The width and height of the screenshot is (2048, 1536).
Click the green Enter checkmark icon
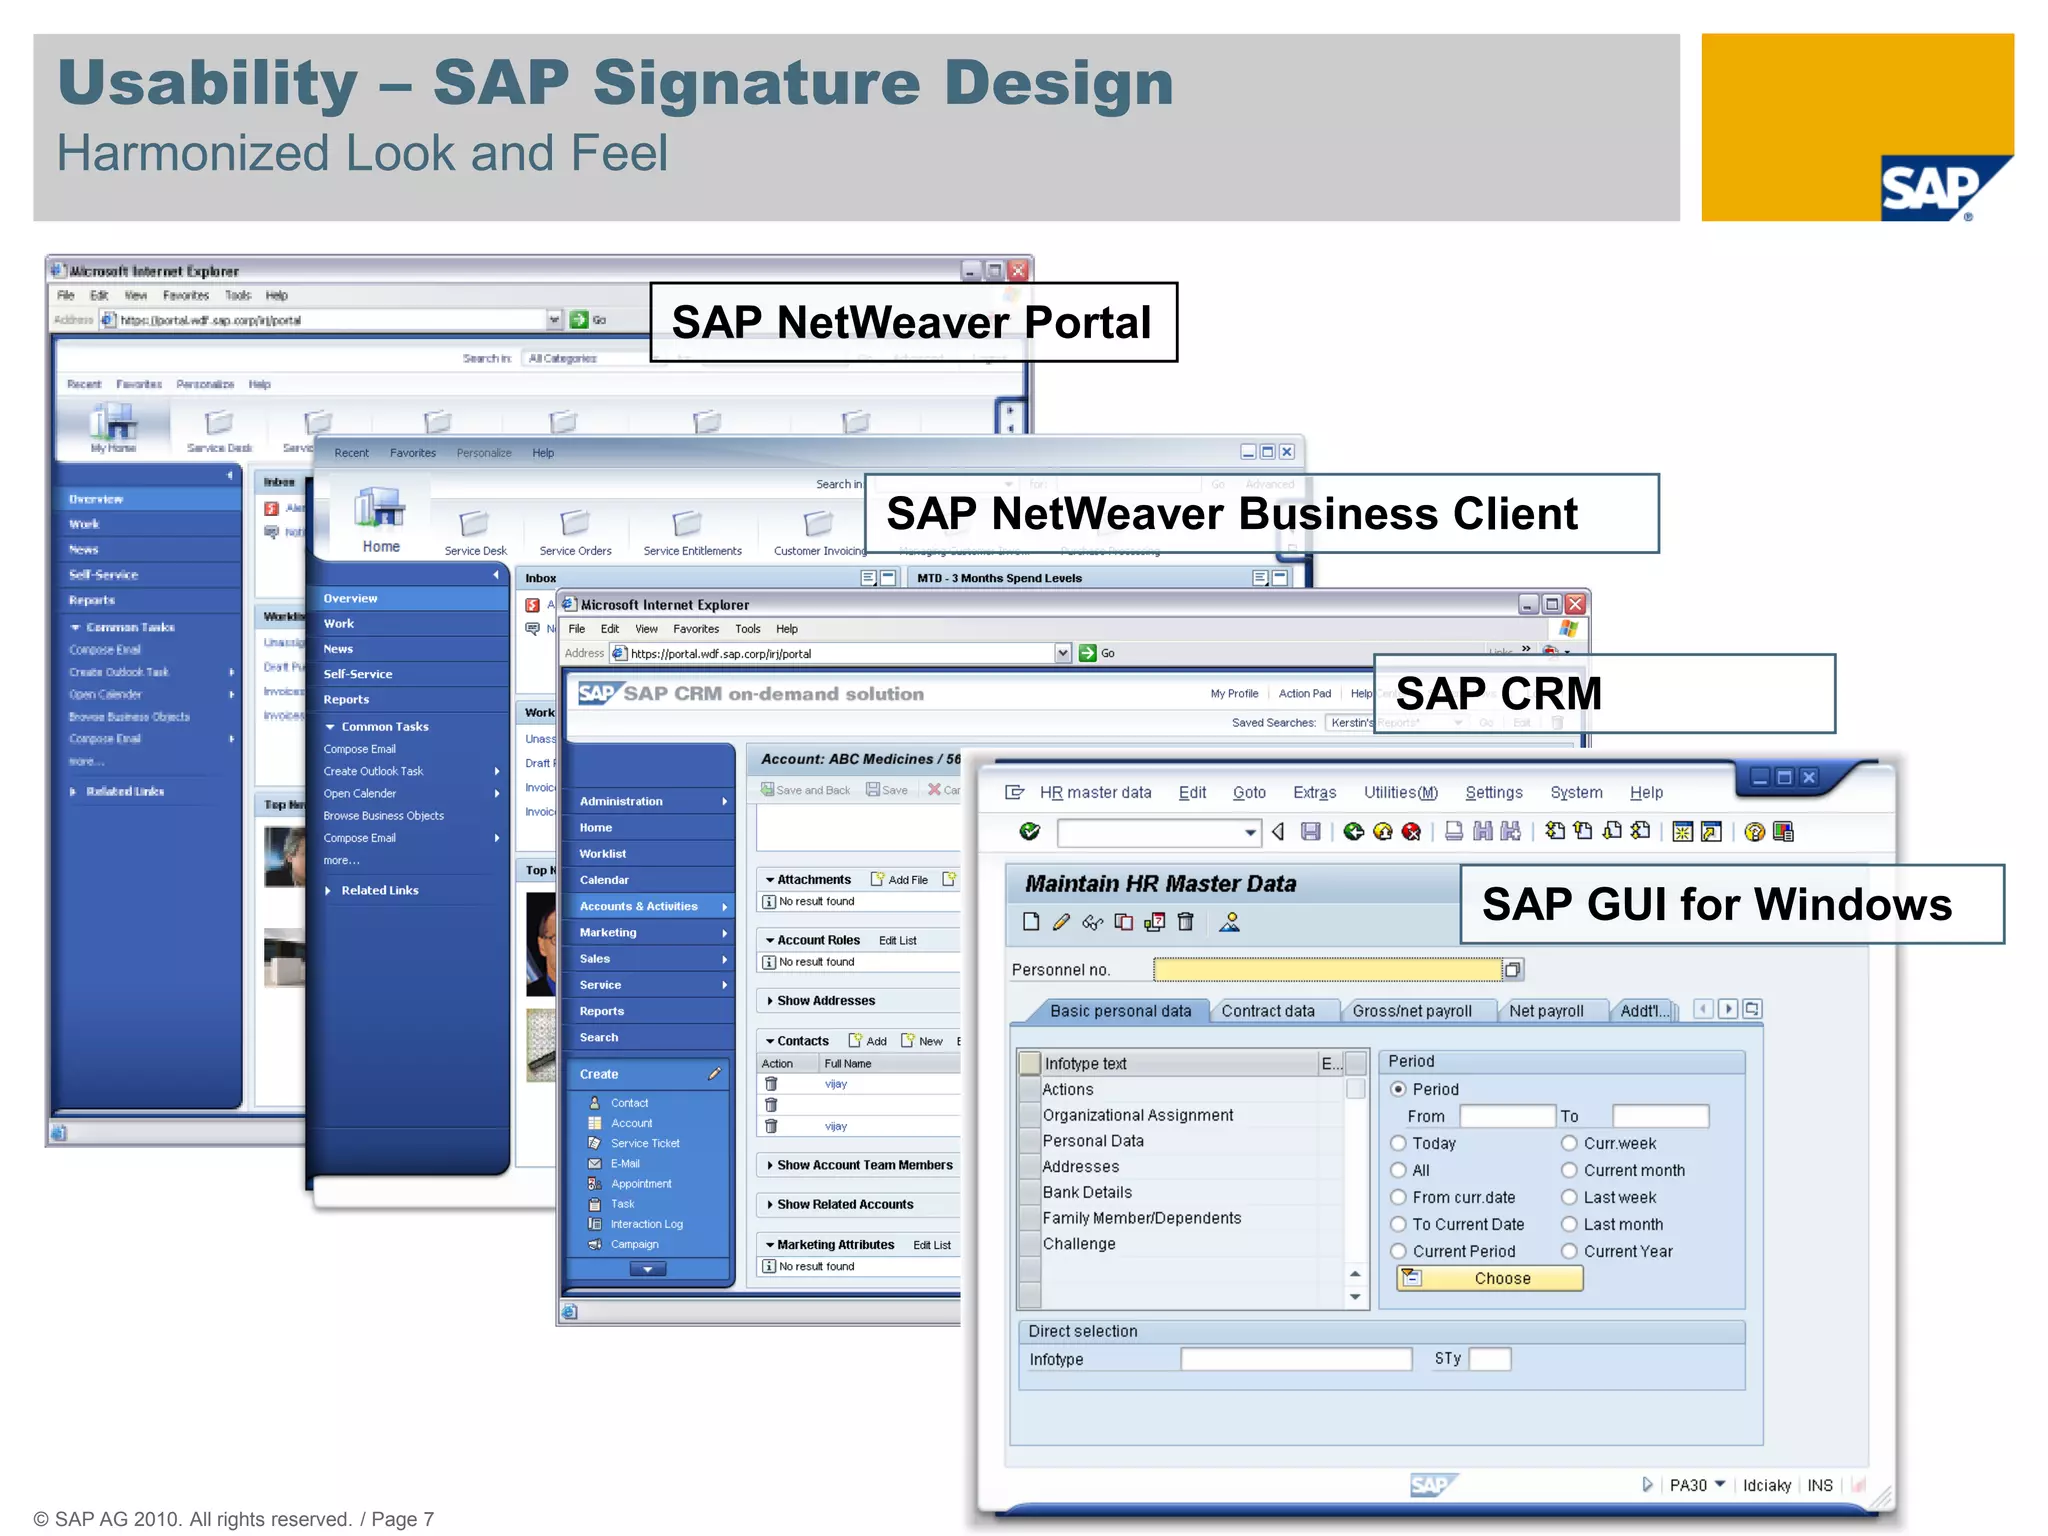click(1029, 831)
